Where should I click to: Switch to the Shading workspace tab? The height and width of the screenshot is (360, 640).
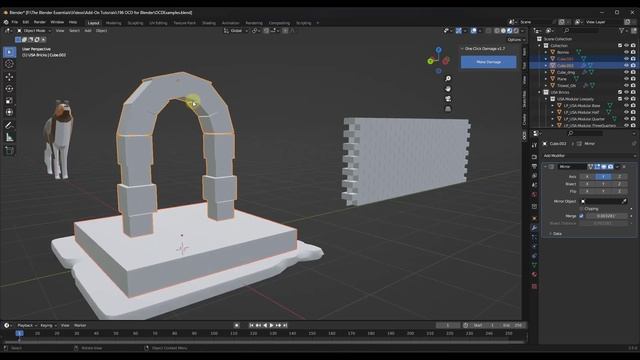click(x=209, y=23)
